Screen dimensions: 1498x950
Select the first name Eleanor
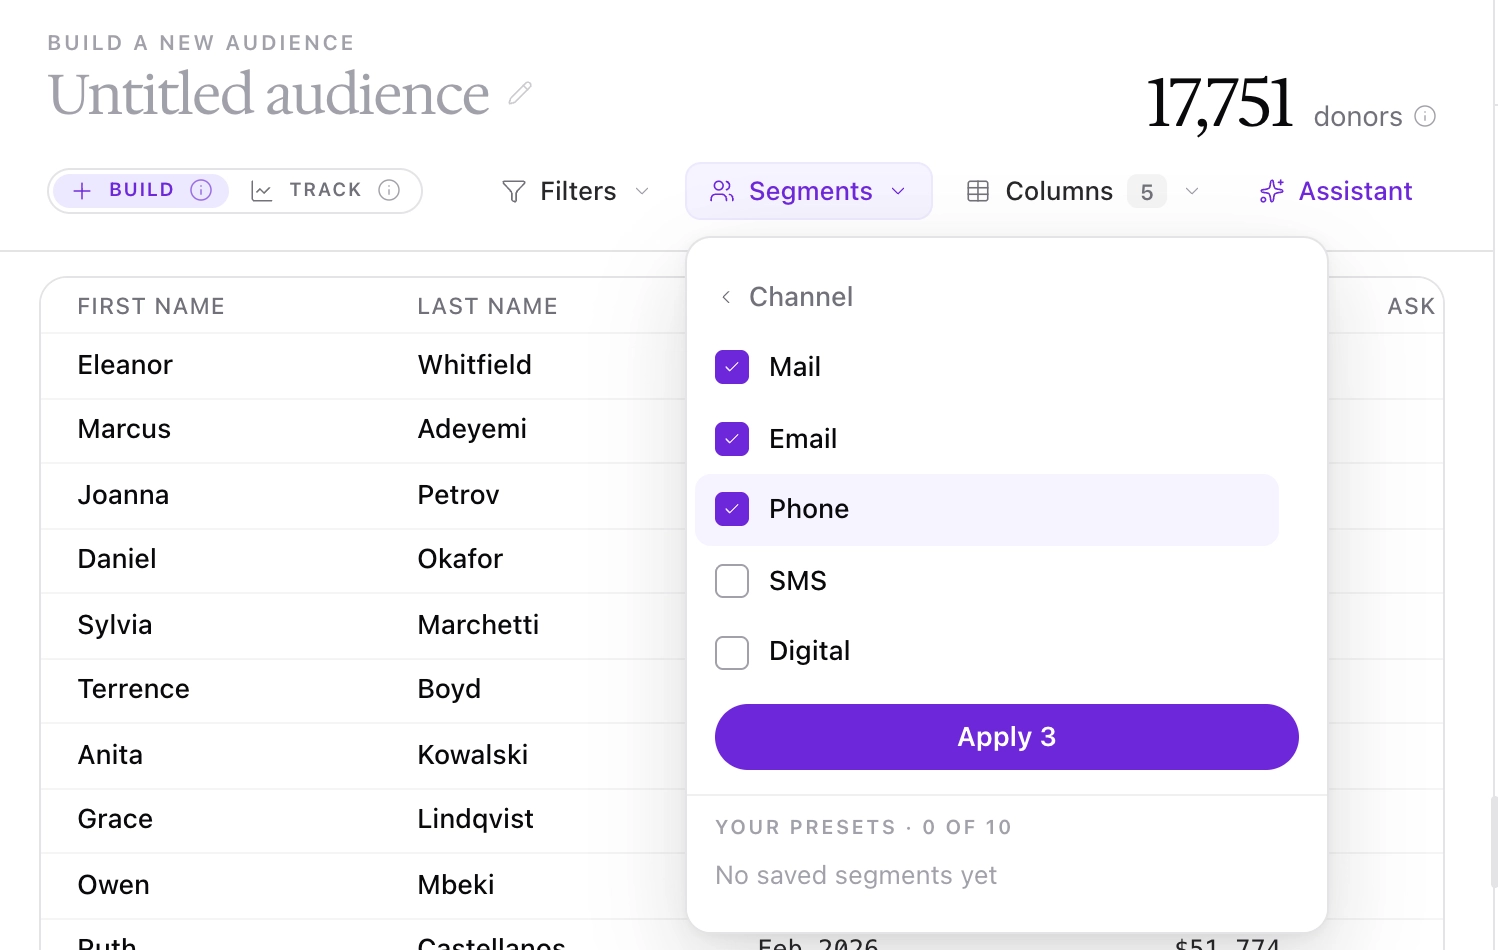(x=125, y=365)
